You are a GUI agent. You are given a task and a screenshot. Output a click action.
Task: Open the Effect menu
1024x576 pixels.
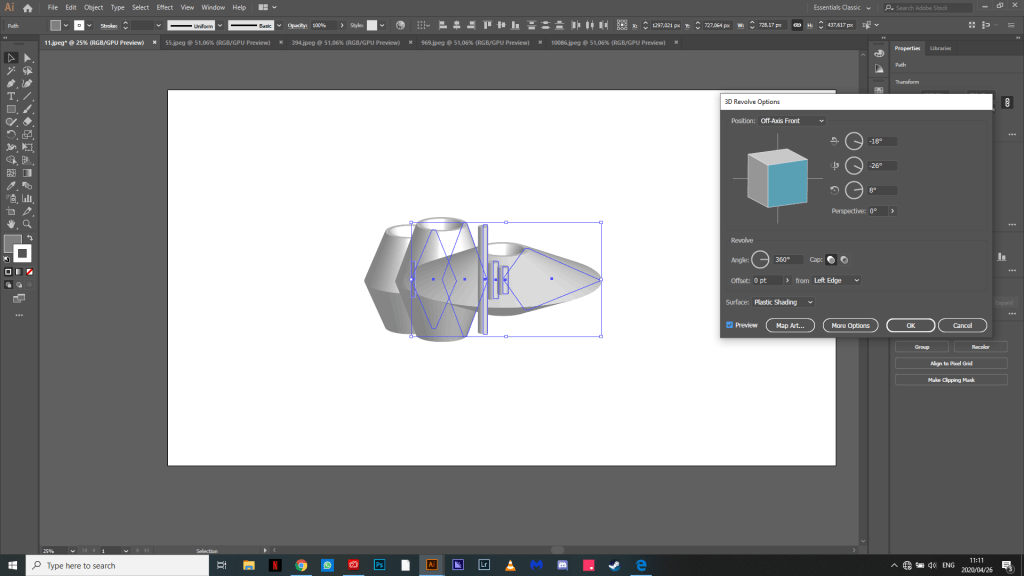pyautogui.click(x=164, y=7)
